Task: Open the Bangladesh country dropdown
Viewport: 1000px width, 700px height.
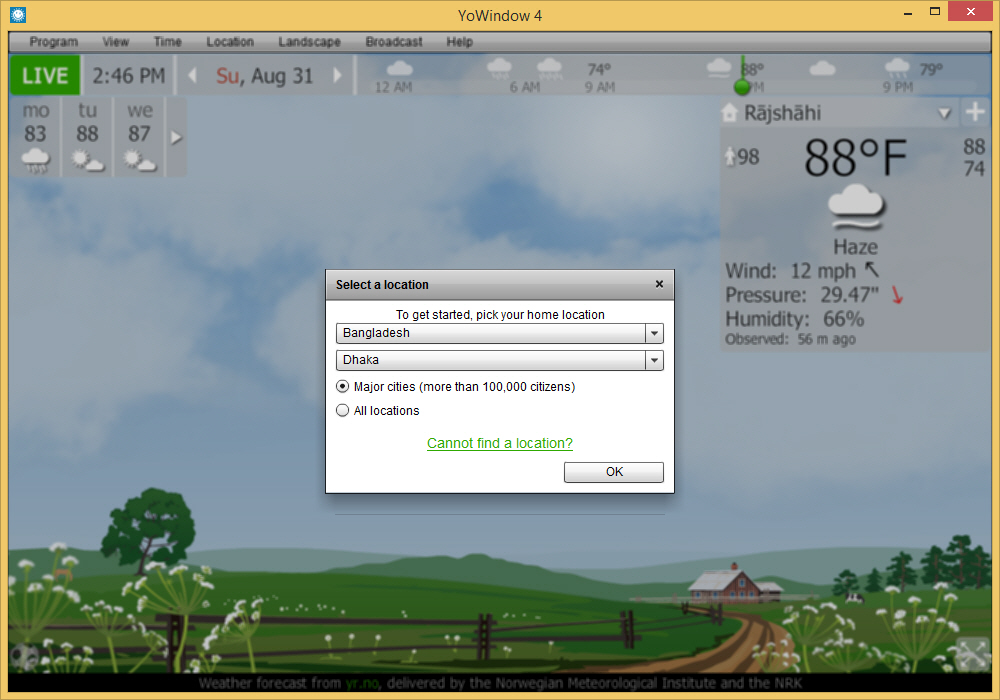Action: click(x=654, y=333)
